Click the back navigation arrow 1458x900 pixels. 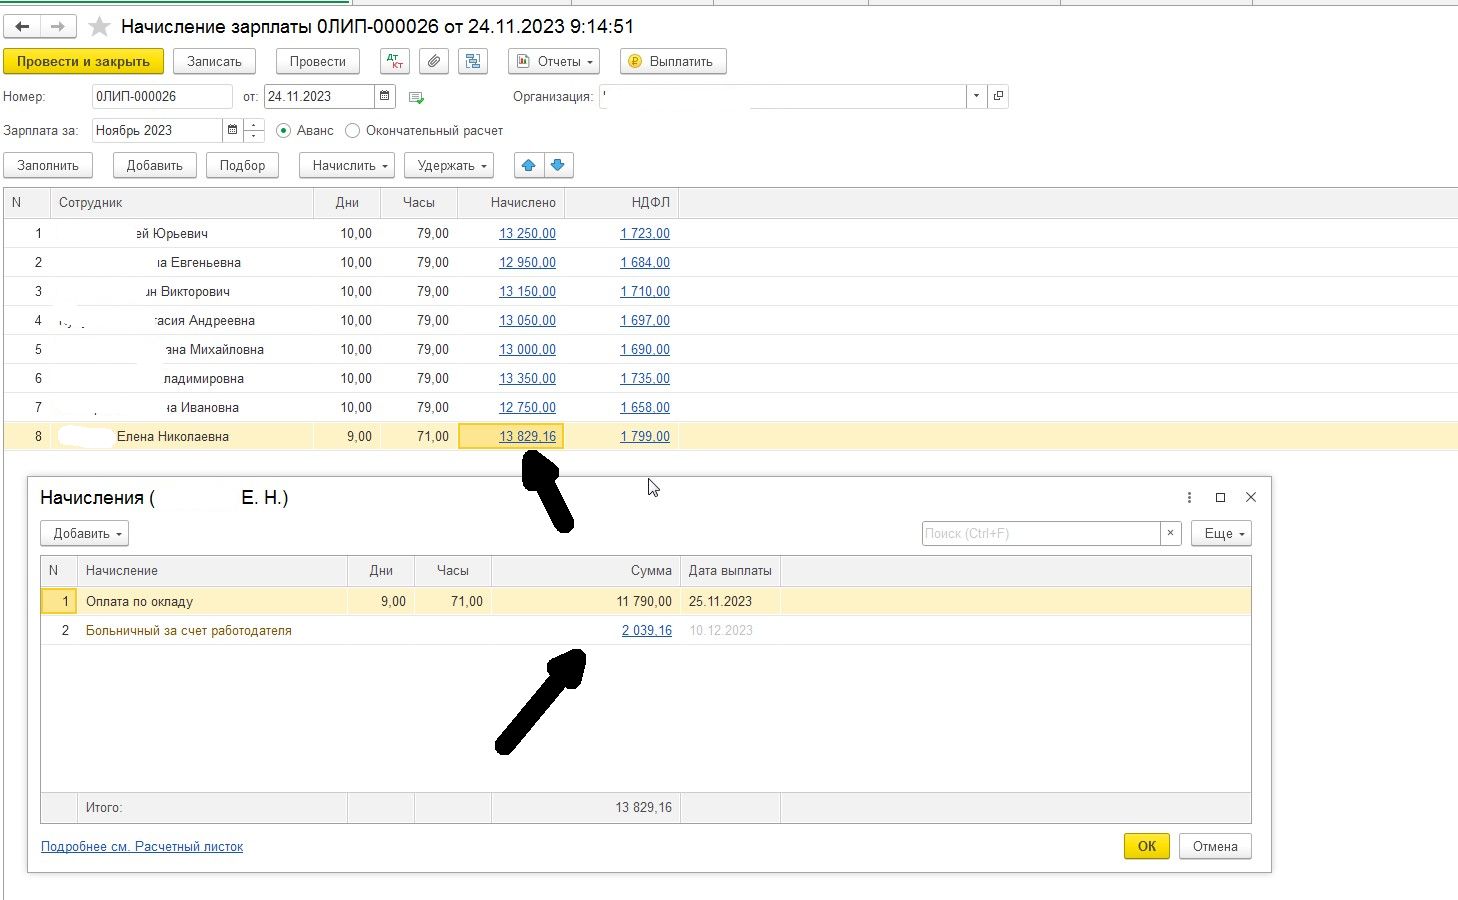point(22,27)
